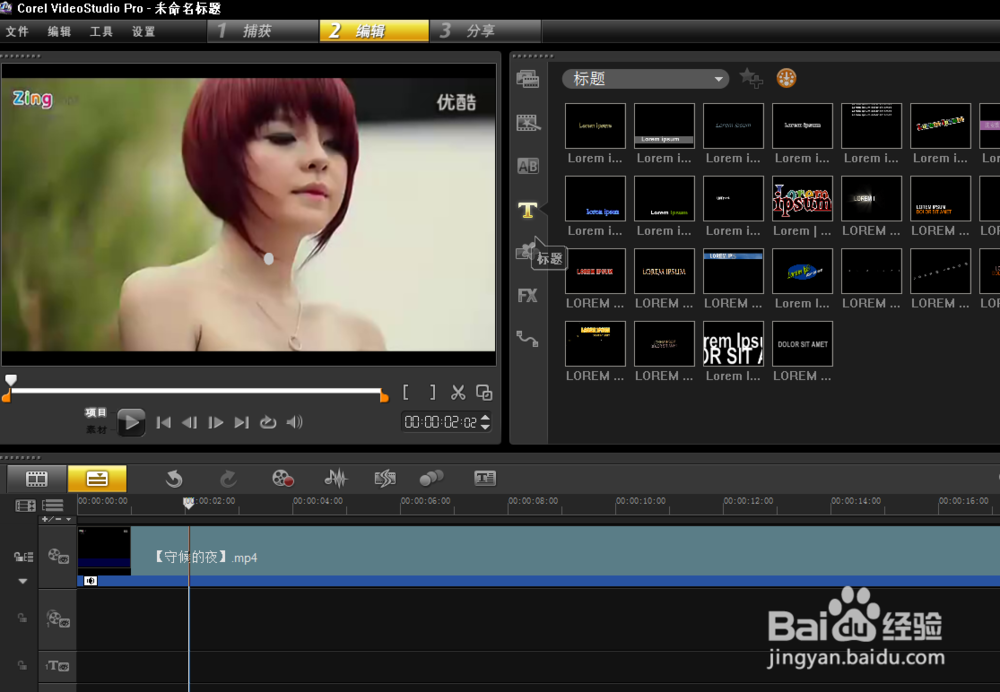Open the FX filter library icon
This screenshot has height=692, width=1000.
point(527,295)
